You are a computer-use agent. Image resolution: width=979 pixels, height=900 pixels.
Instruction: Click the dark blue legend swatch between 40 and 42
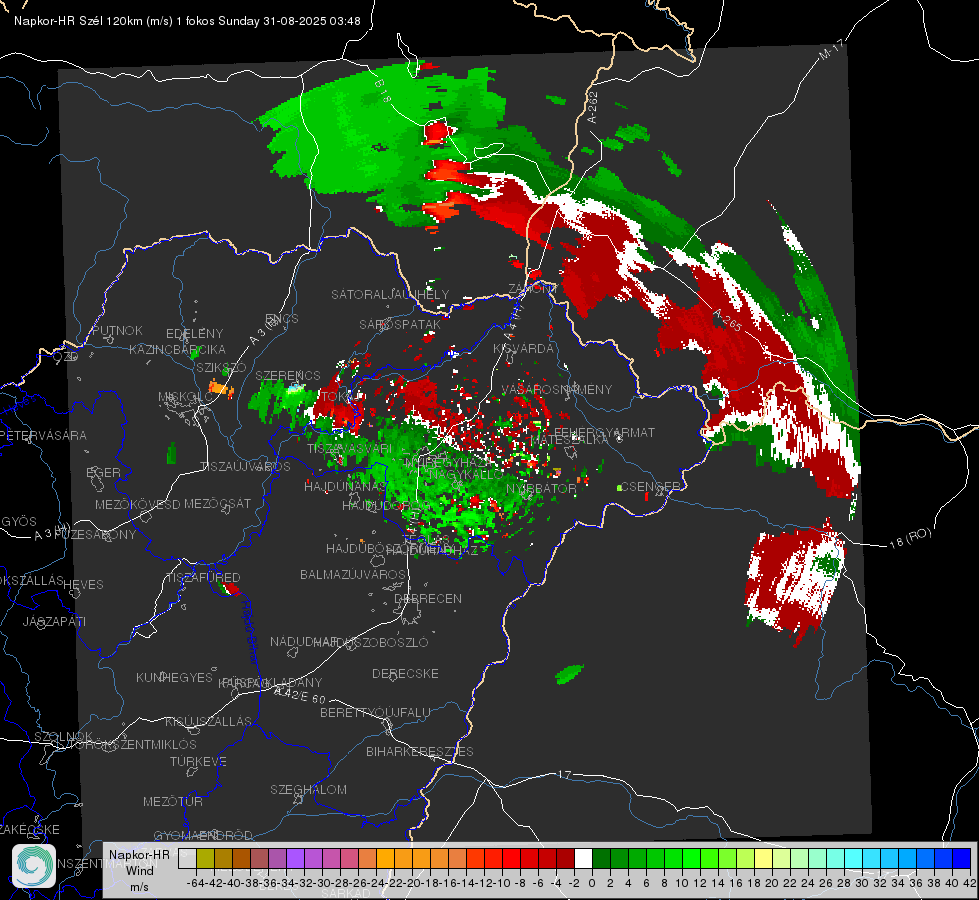[962, 858]
